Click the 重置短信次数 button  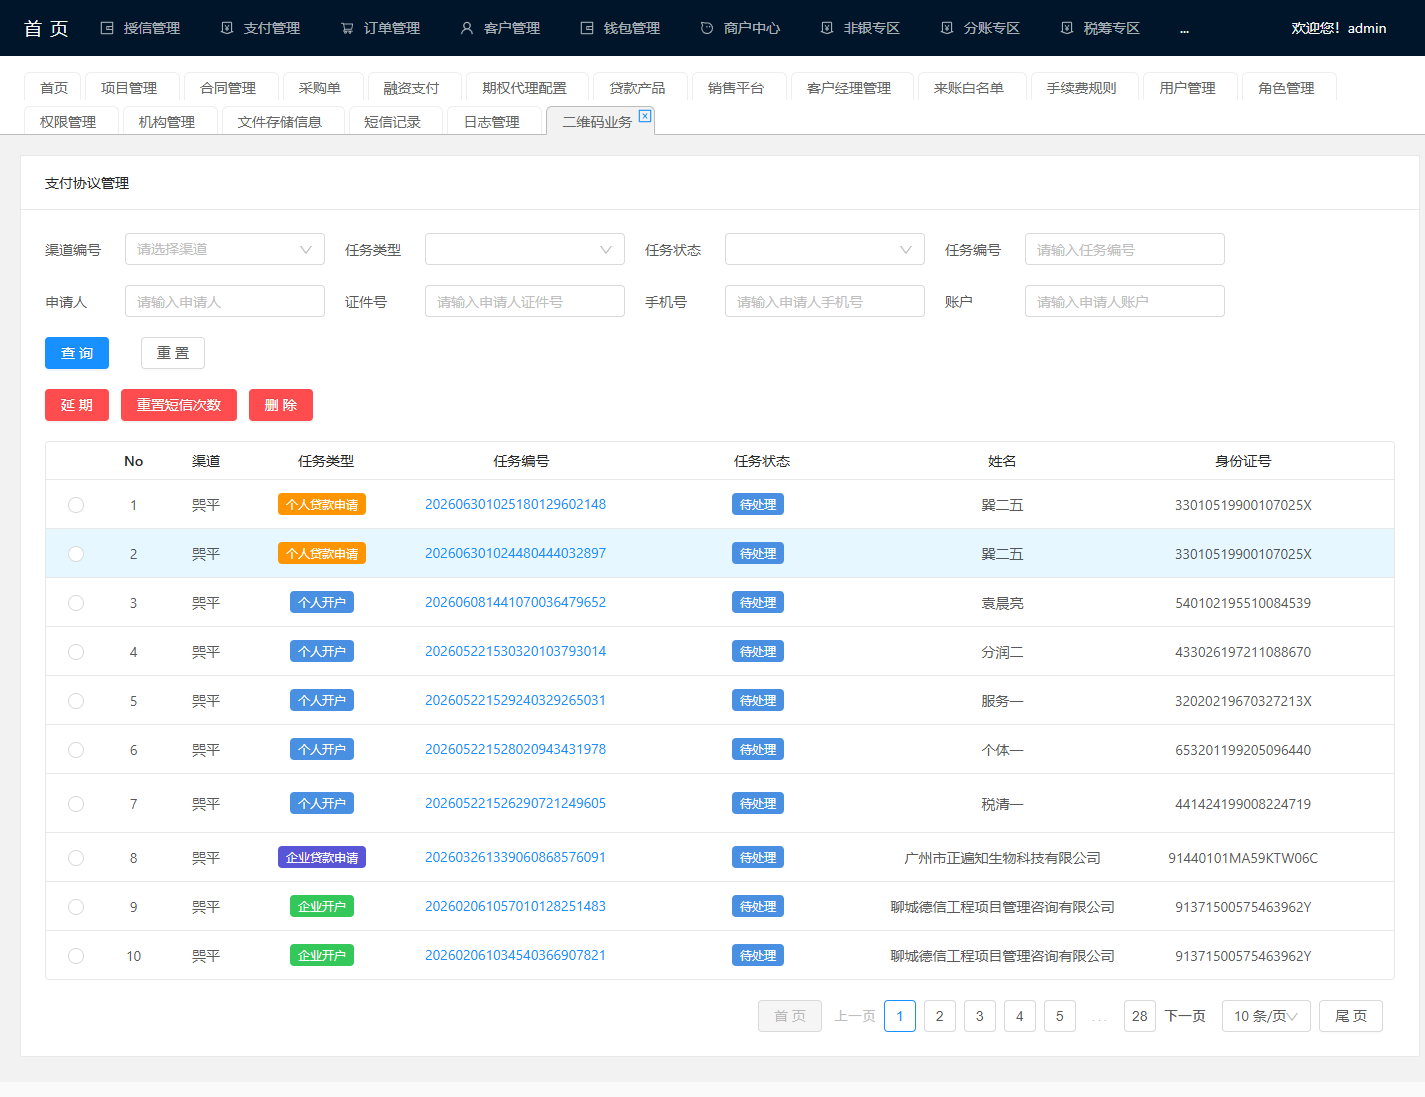[179, 405]
